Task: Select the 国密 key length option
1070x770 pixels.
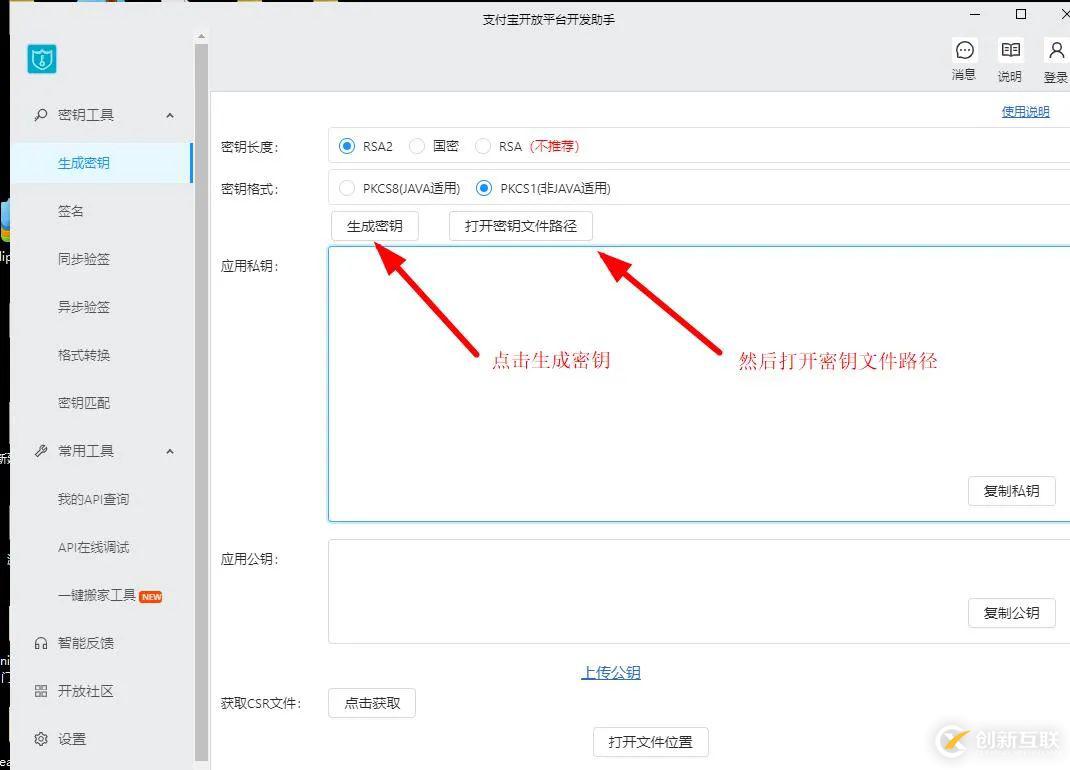Action: coord(416,146)
